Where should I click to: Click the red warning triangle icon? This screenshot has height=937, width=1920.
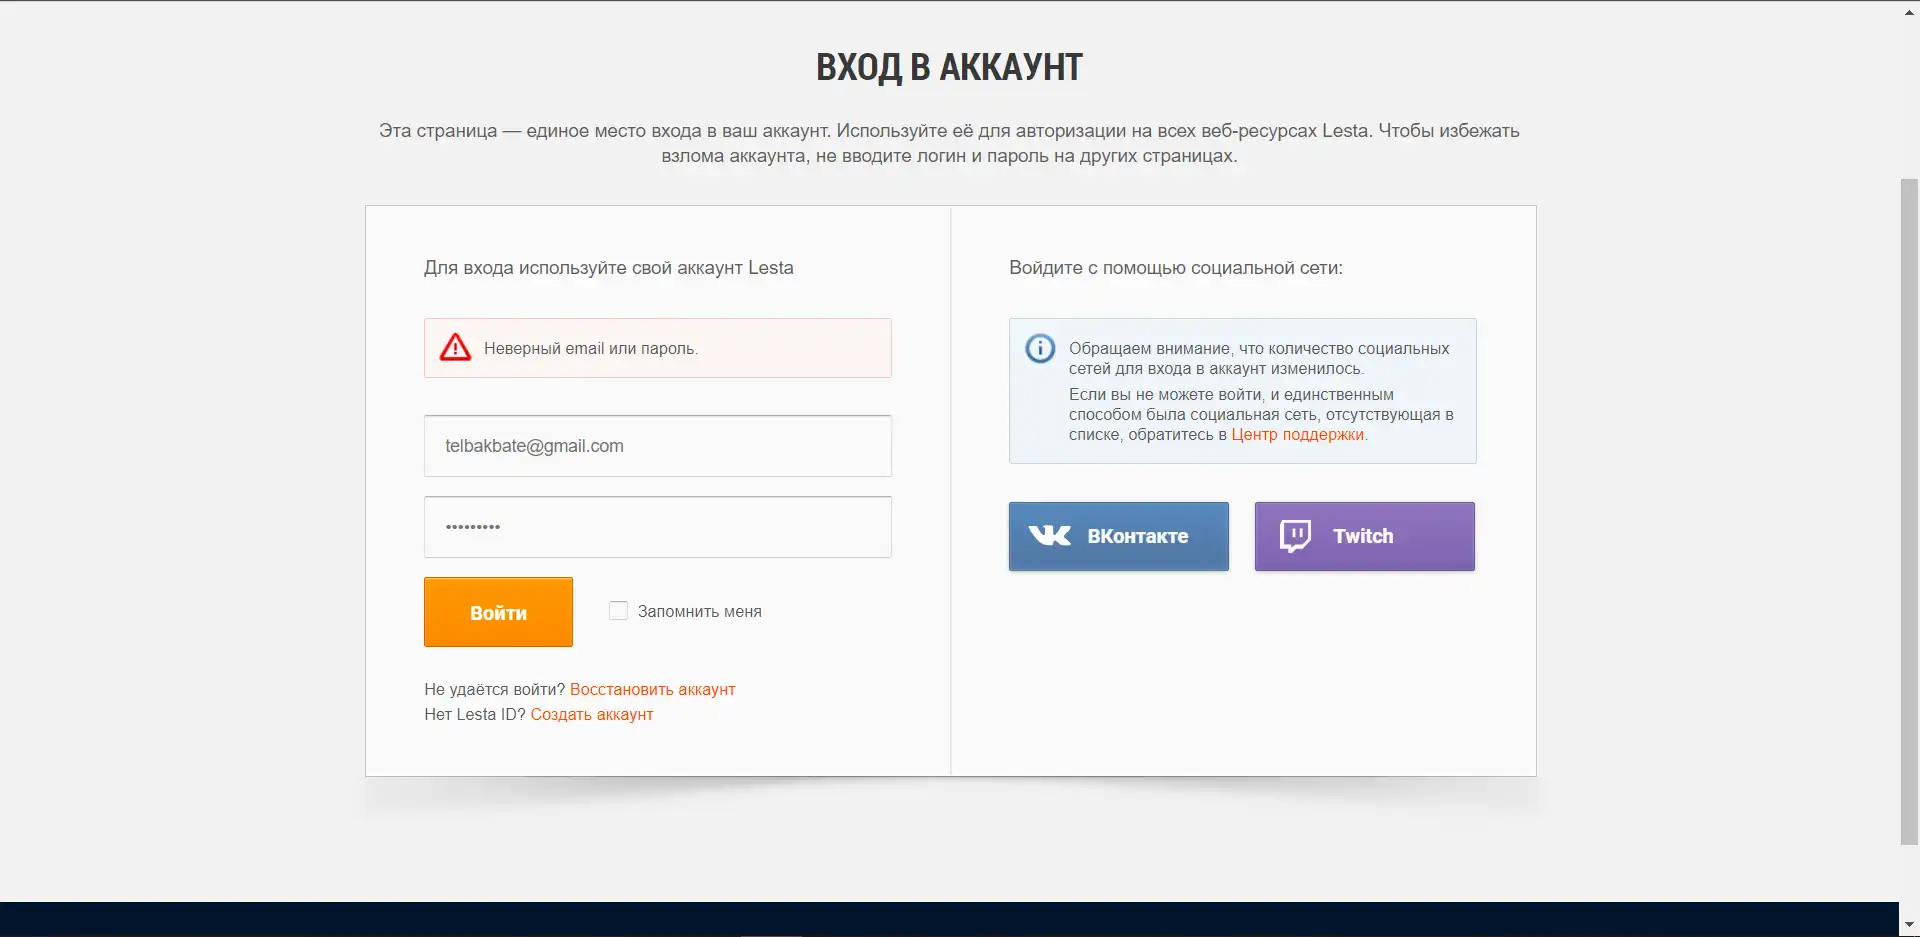tap(455, 347)
